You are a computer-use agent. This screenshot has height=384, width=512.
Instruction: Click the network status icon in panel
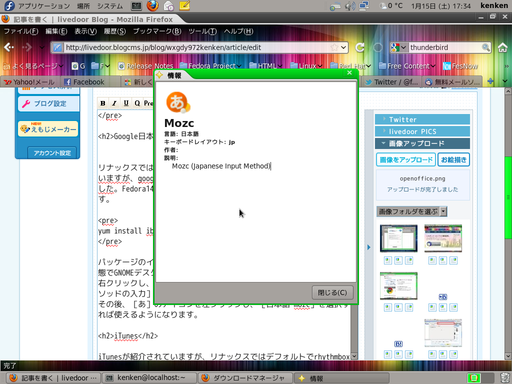click(x=364, y=6)
